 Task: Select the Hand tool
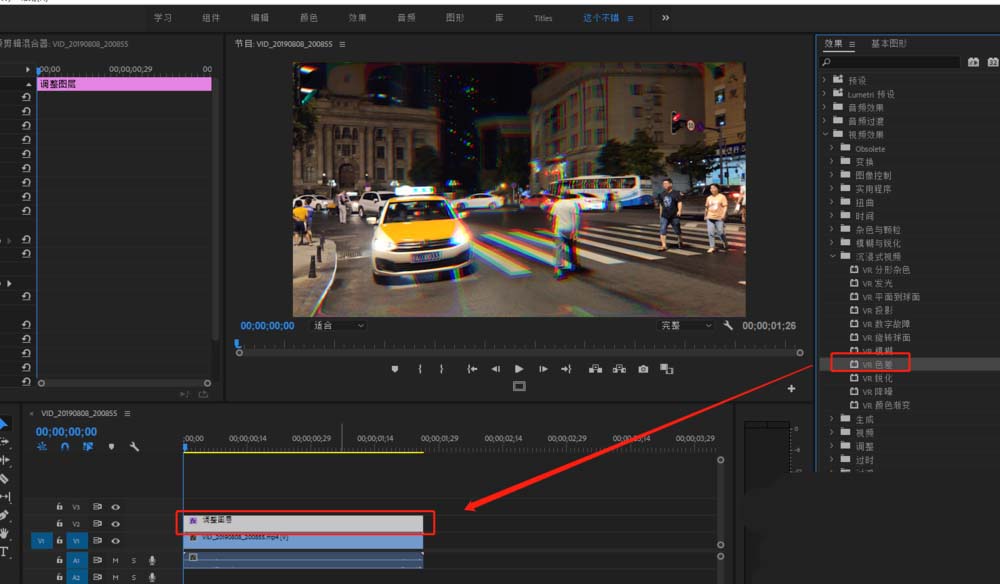(4, 533)
